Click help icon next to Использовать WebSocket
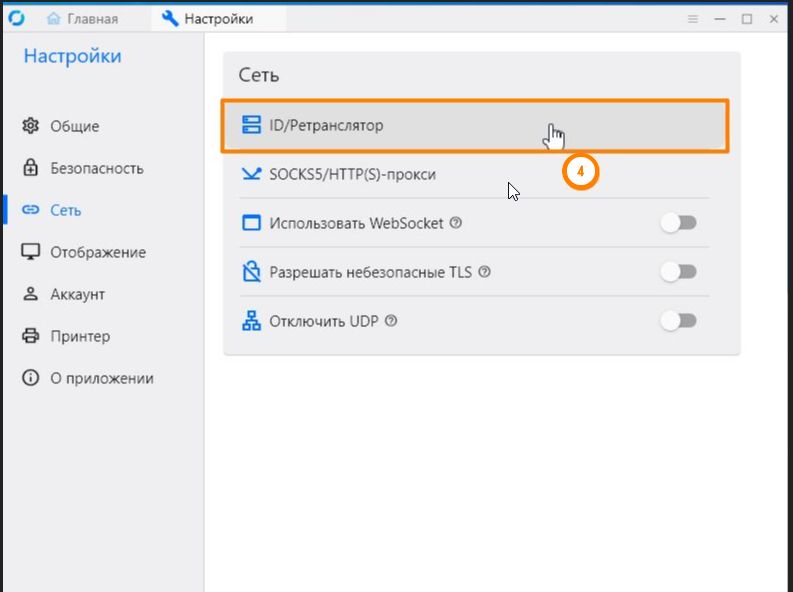 [456, 222]
